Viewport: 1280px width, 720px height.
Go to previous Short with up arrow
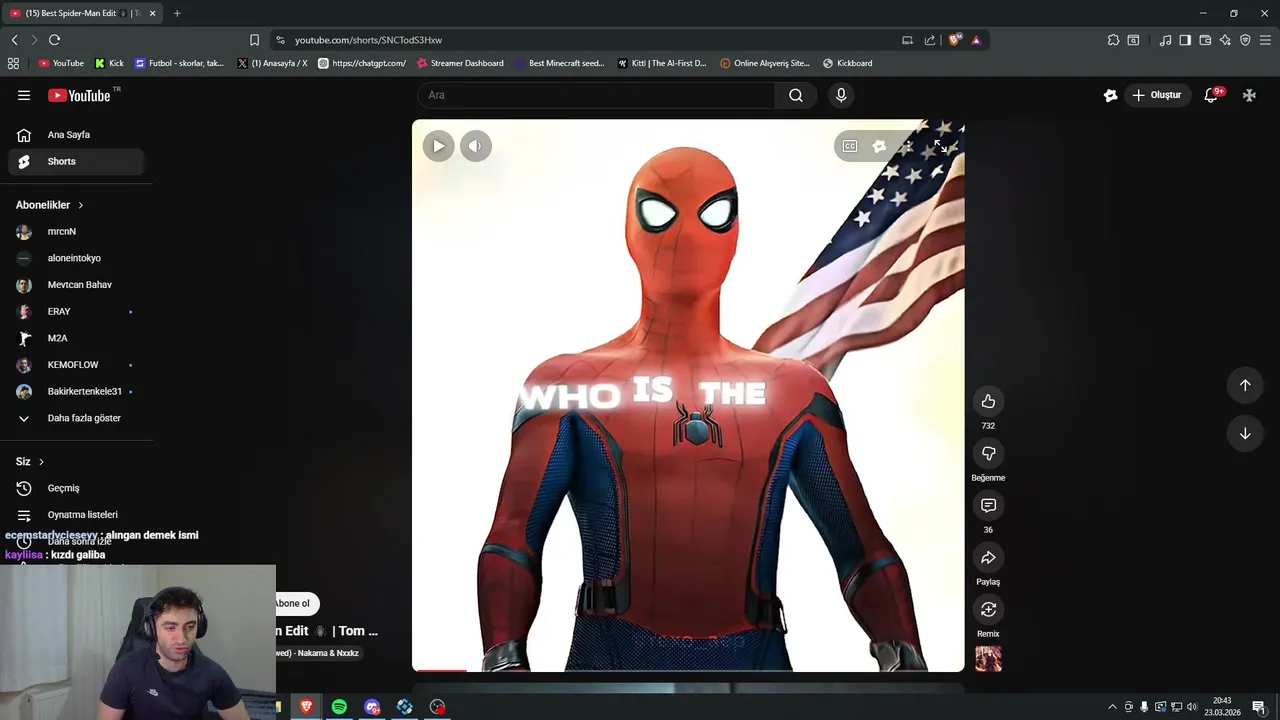point(1245,385)
